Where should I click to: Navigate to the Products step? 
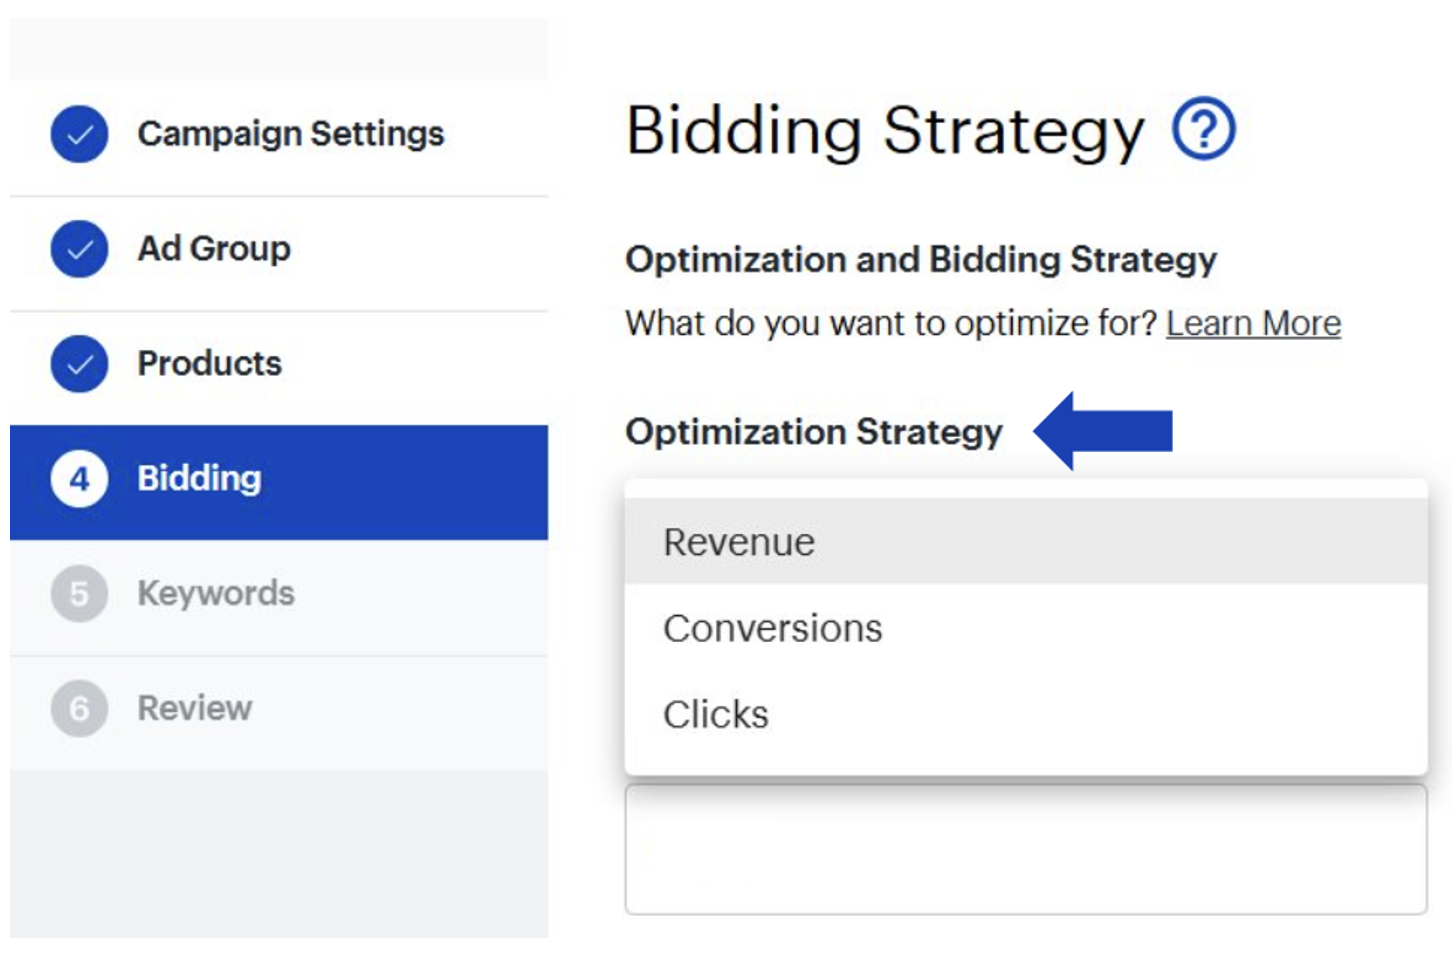tap(209, 364)
